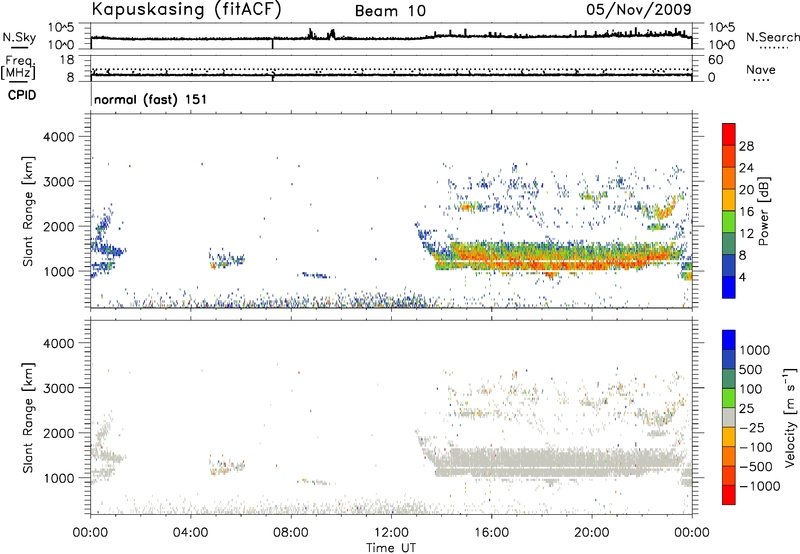Viewport: 800px width, 554px height.
Task: Click the gray band of the velocity colorbar
Action: tap(729, 418)
